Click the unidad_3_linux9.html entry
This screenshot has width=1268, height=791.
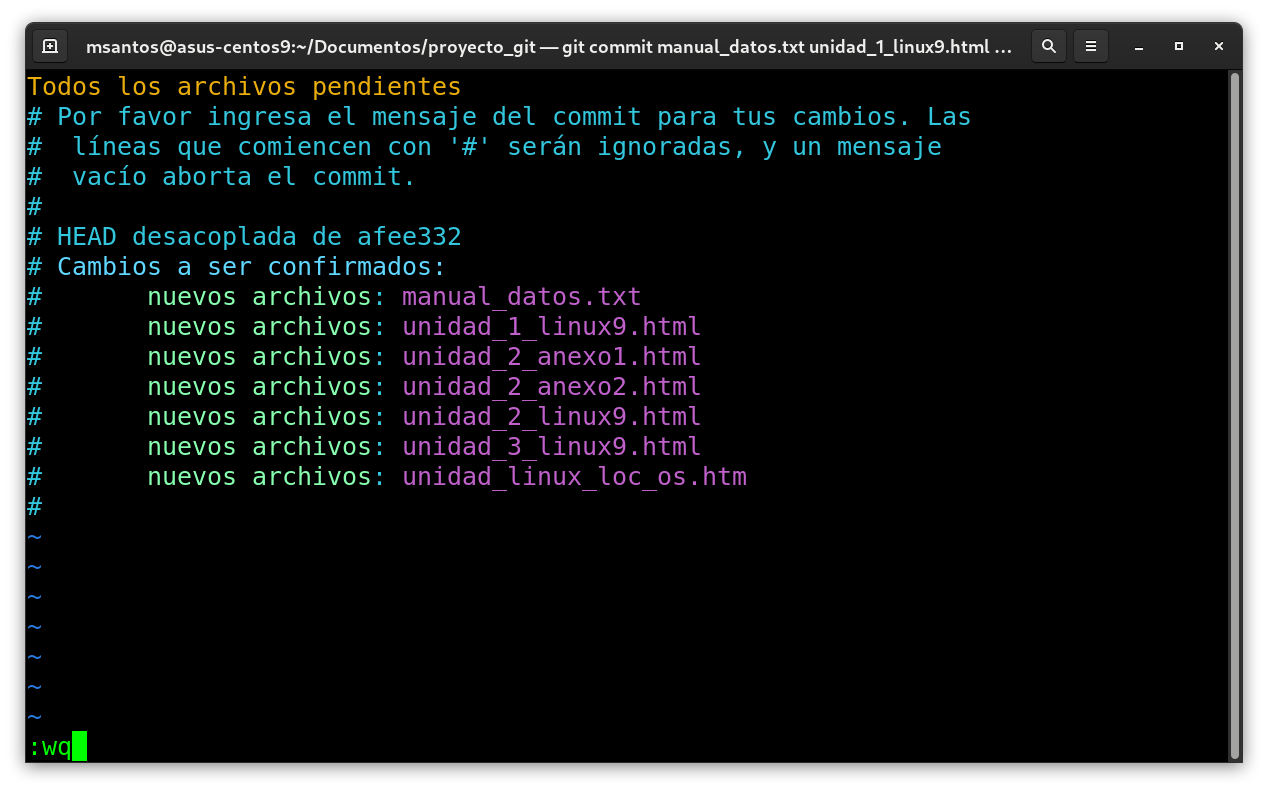coord(551,447)
